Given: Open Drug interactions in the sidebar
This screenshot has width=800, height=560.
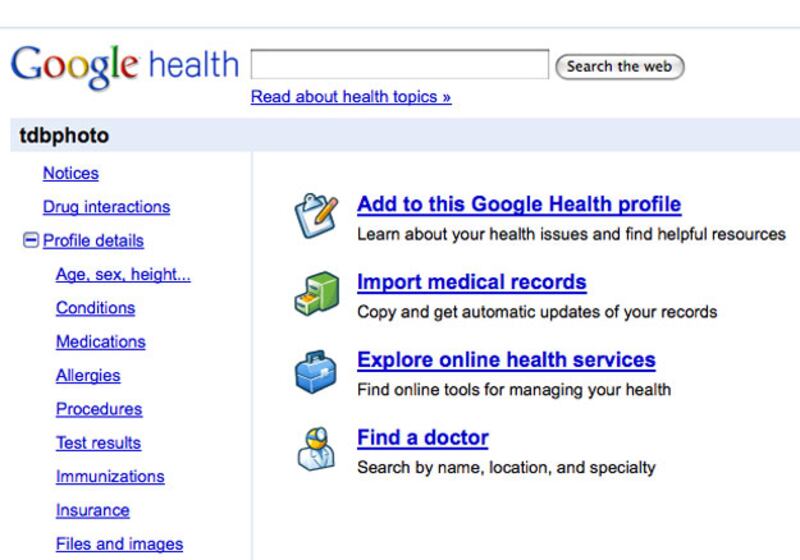Looking at the screenshot, I should click(x=106, y=207).
